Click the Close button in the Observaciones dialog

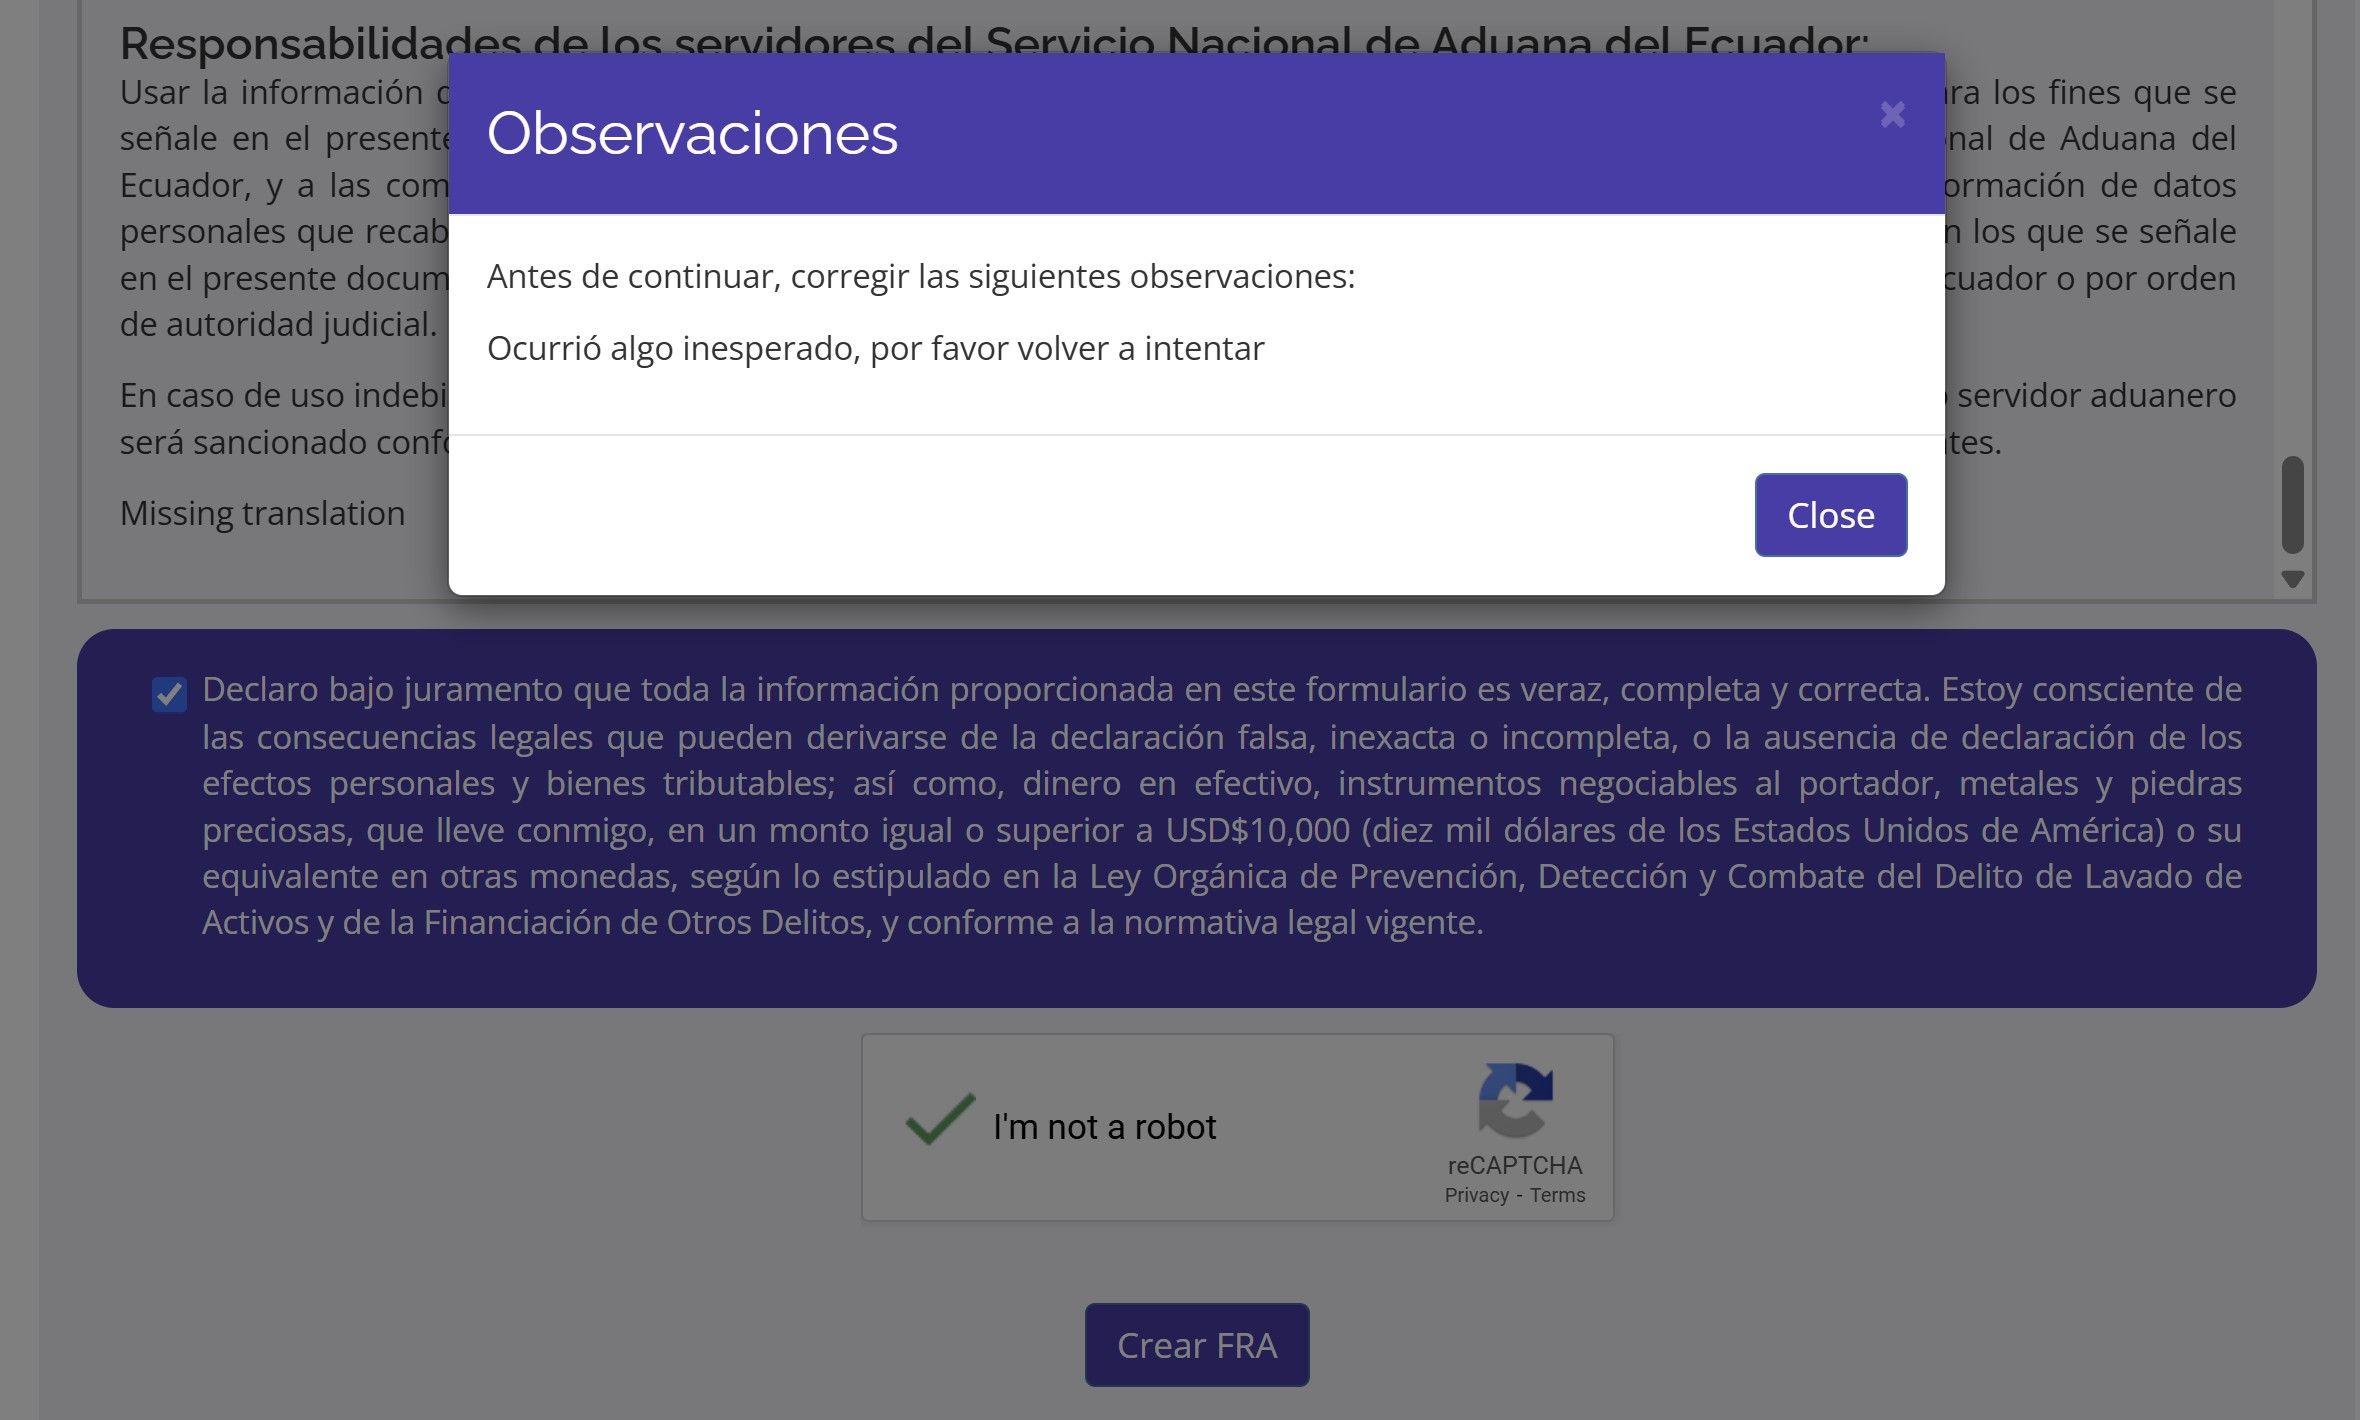click(x=1830, y=515)
